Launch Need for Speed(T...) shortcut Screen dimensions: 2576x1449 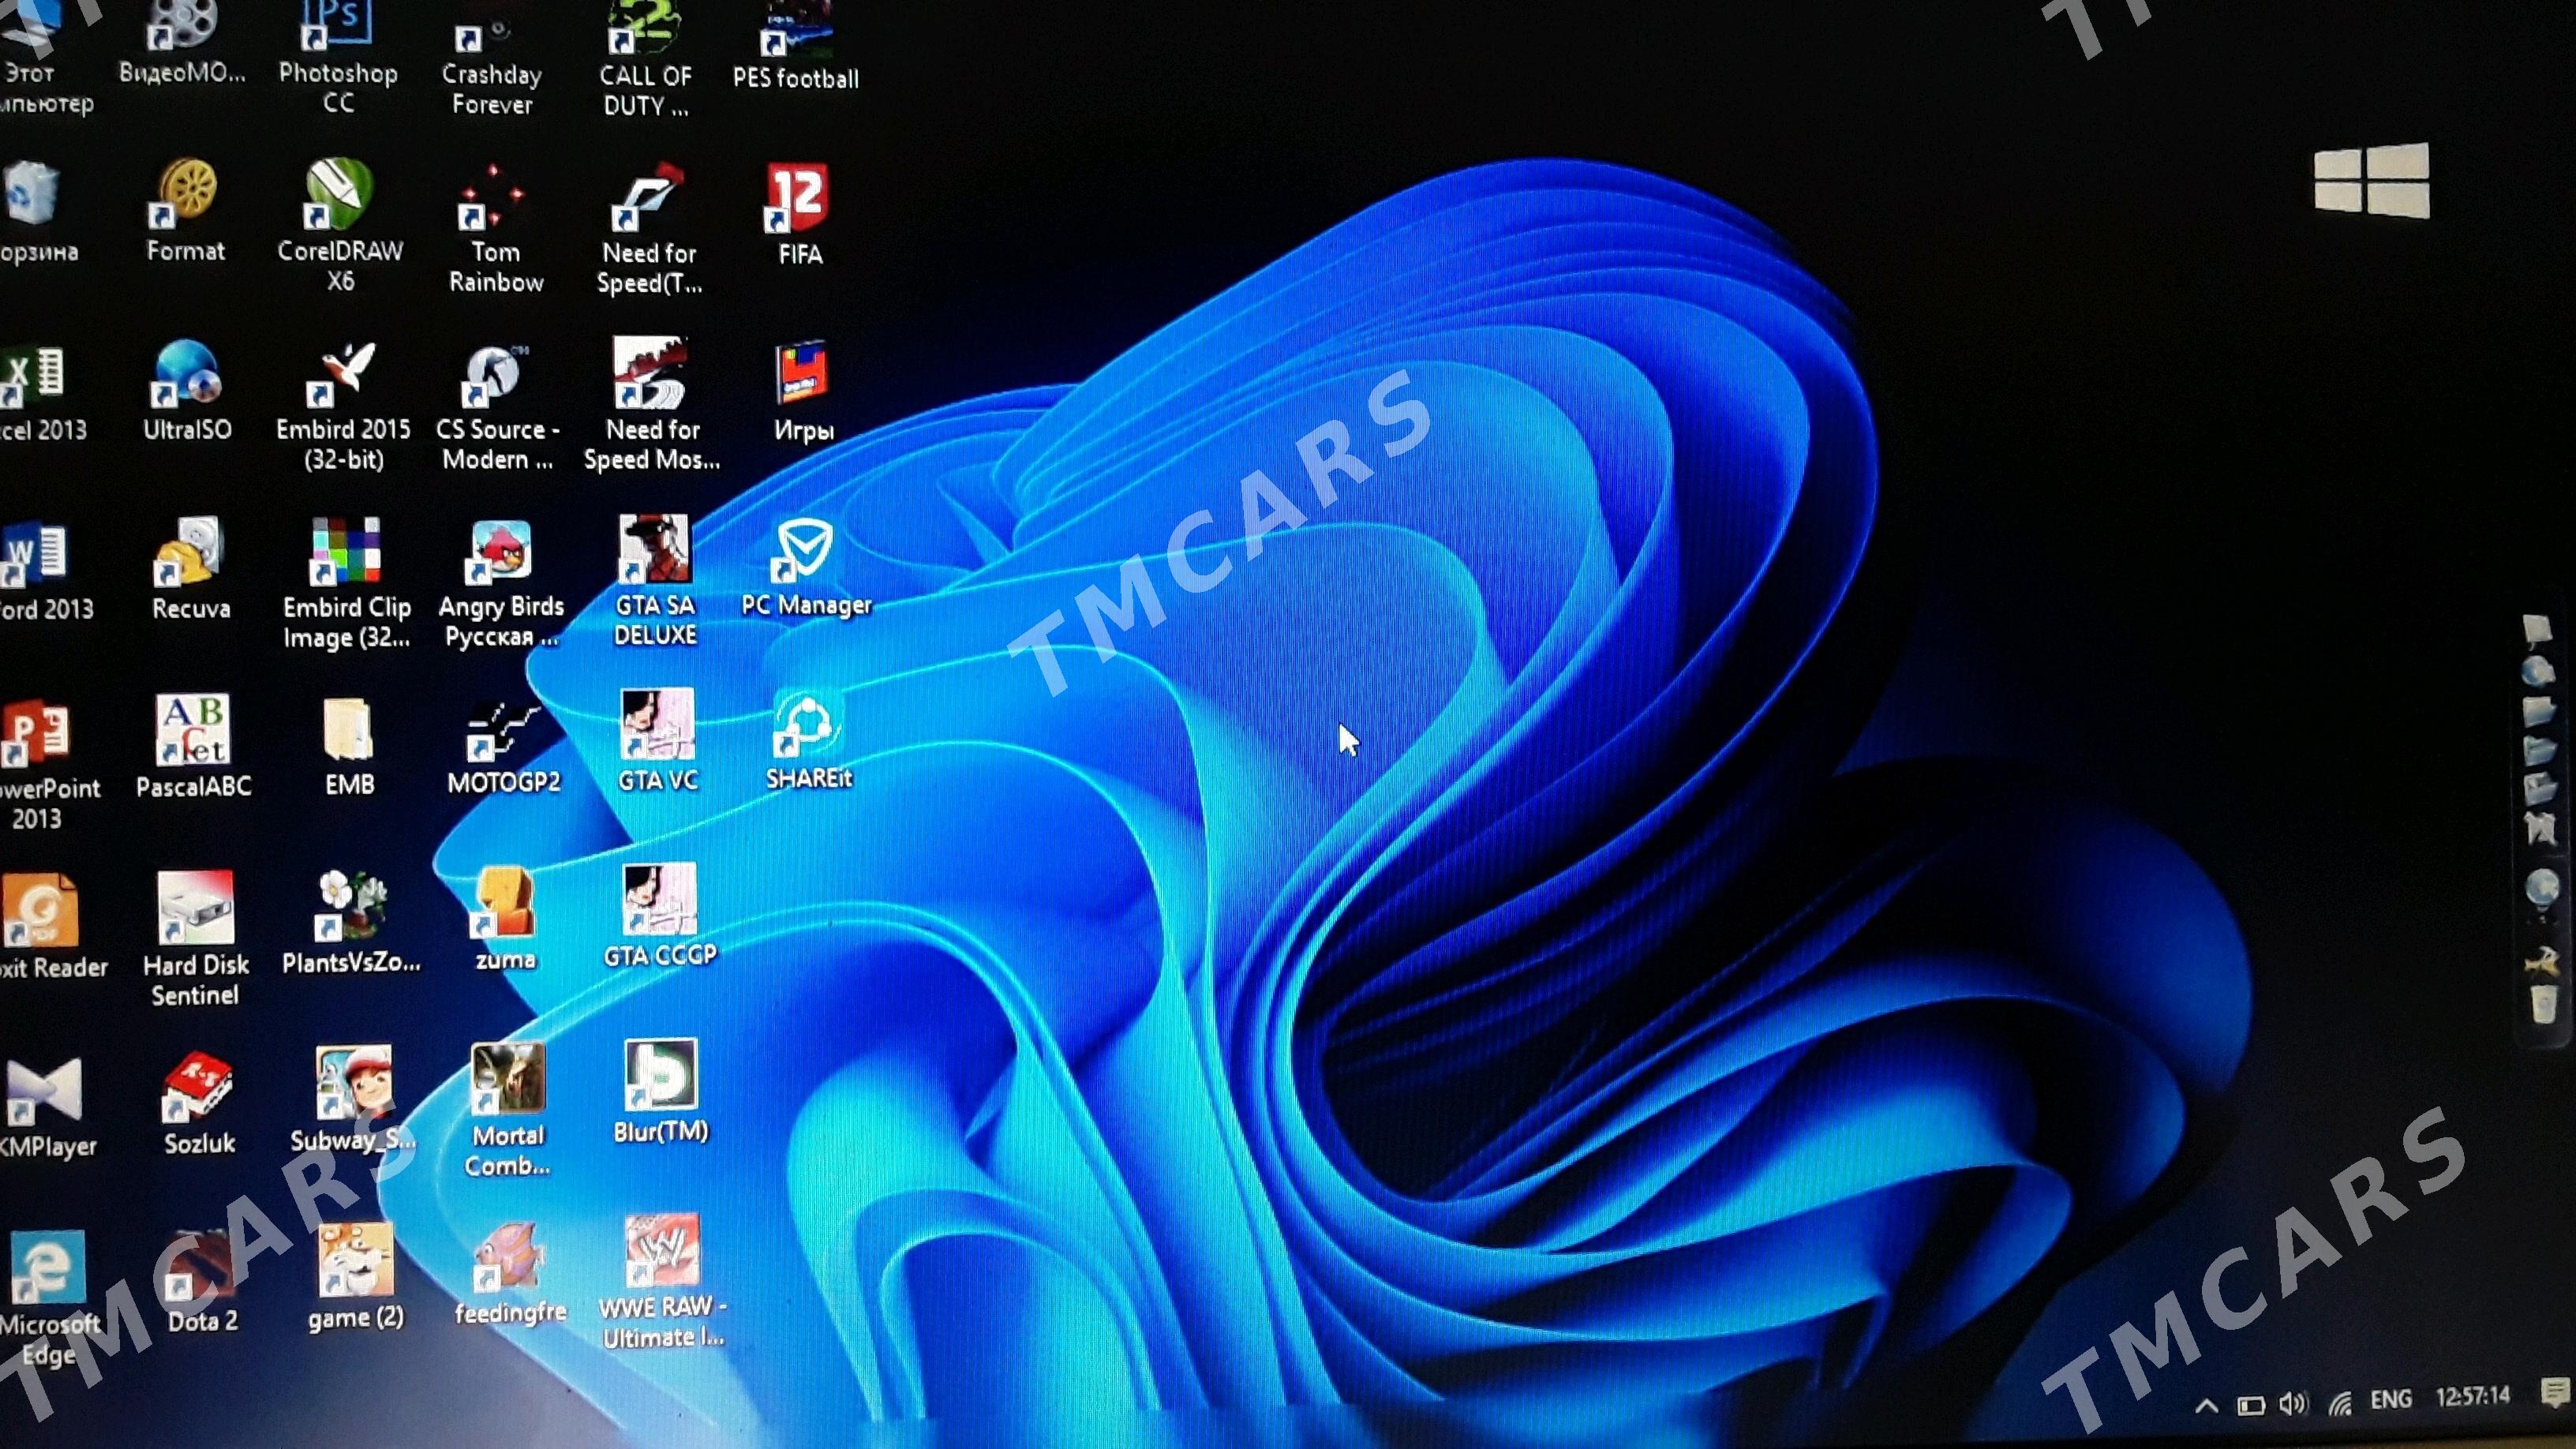tap(649, 230)
